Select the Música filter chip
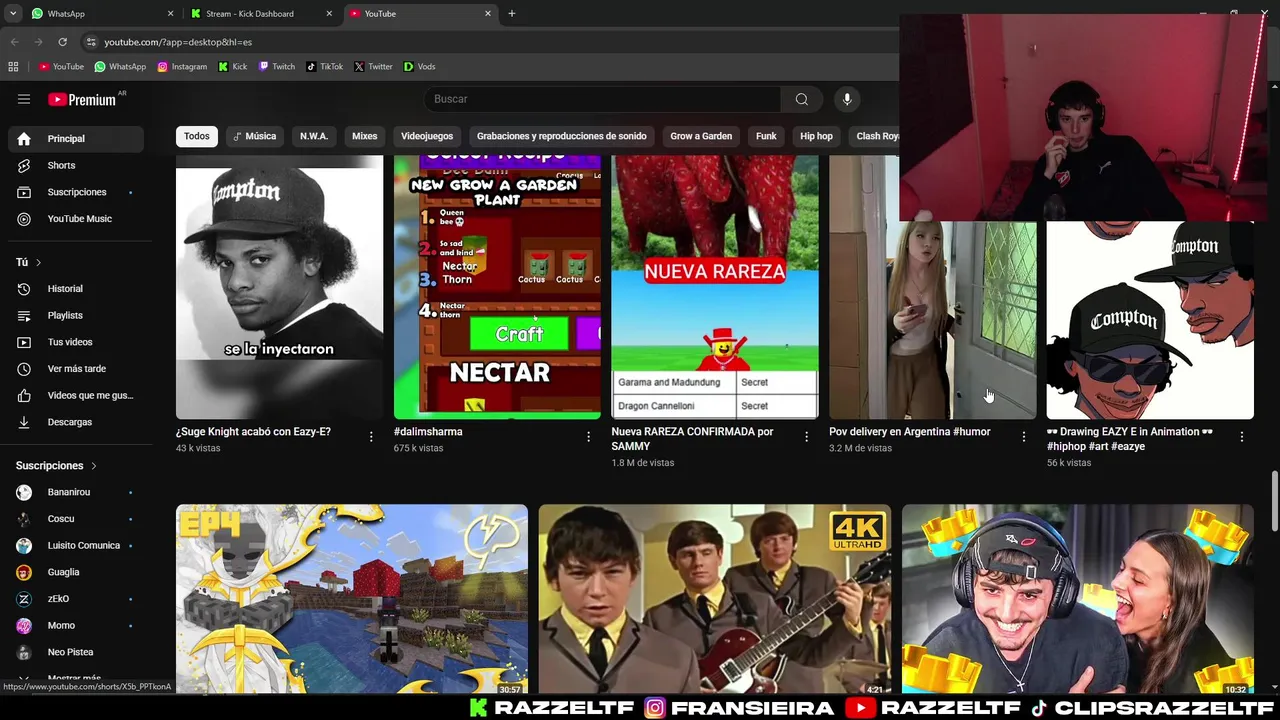Screen dimensions: 1280x720 pos(254,136)
